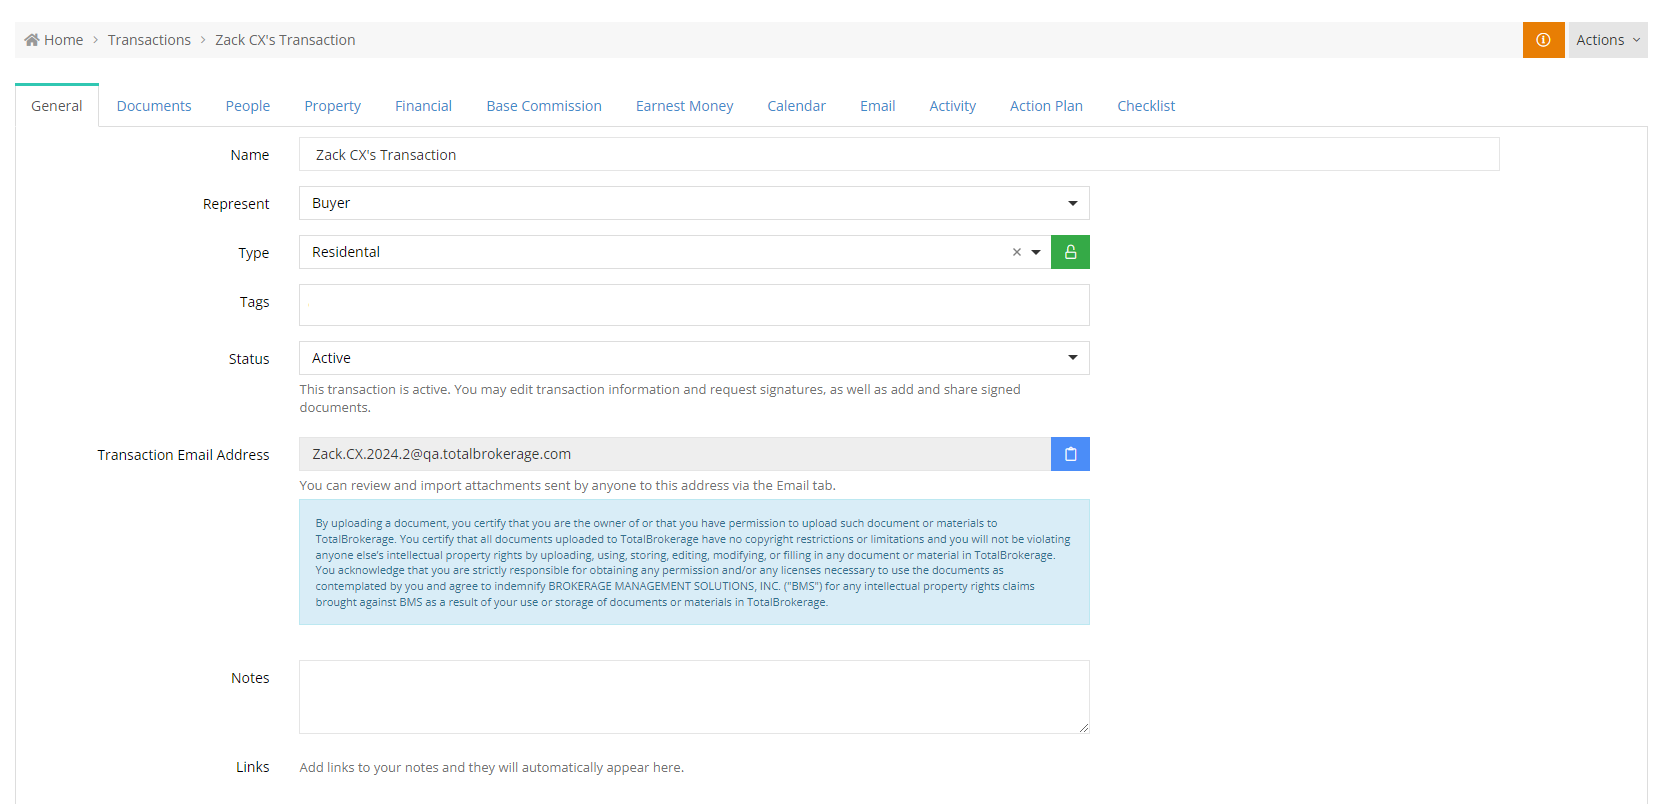Click the 'Add links to your notes' text

click(x=492, y=768)
